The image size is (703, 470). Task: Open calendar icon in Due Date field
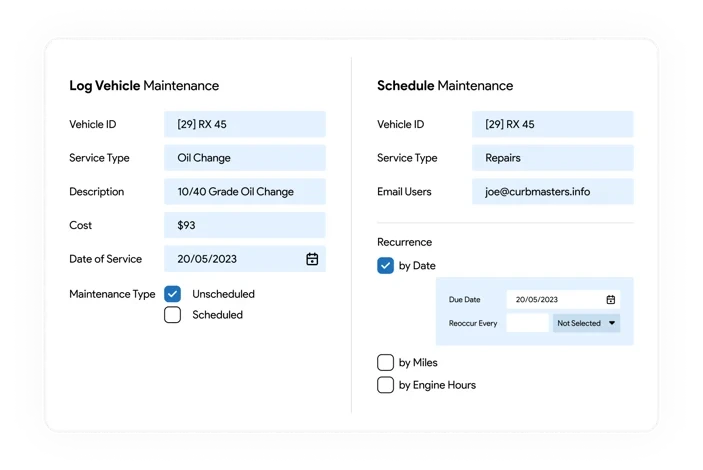point(611,300)
